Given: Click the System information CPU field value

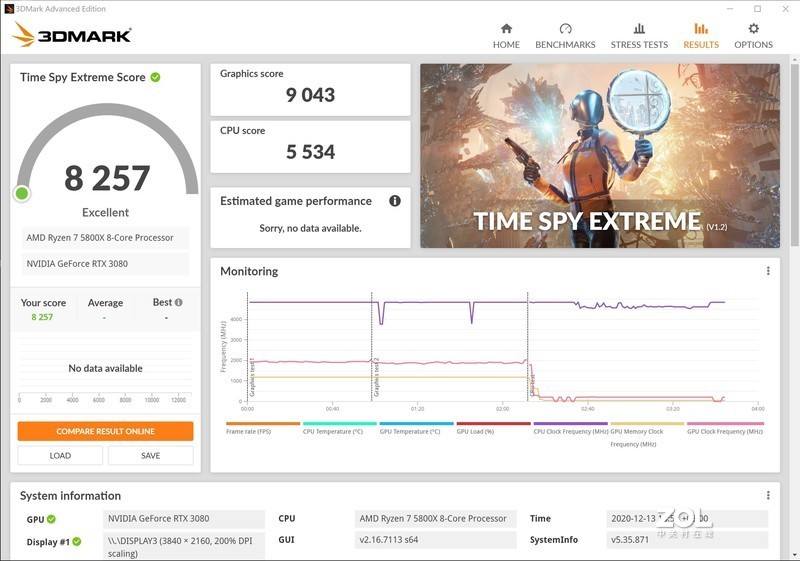Looking at the screenshot, I should [x=435, y=519].
